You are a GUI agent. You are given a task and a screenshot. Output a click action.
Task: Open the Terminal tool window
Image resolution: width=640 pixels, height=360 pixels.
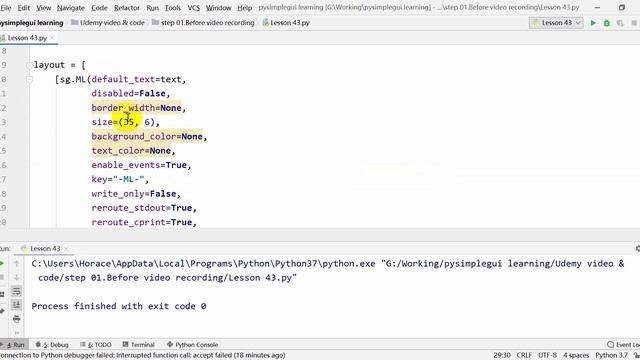tap(138, 345)
